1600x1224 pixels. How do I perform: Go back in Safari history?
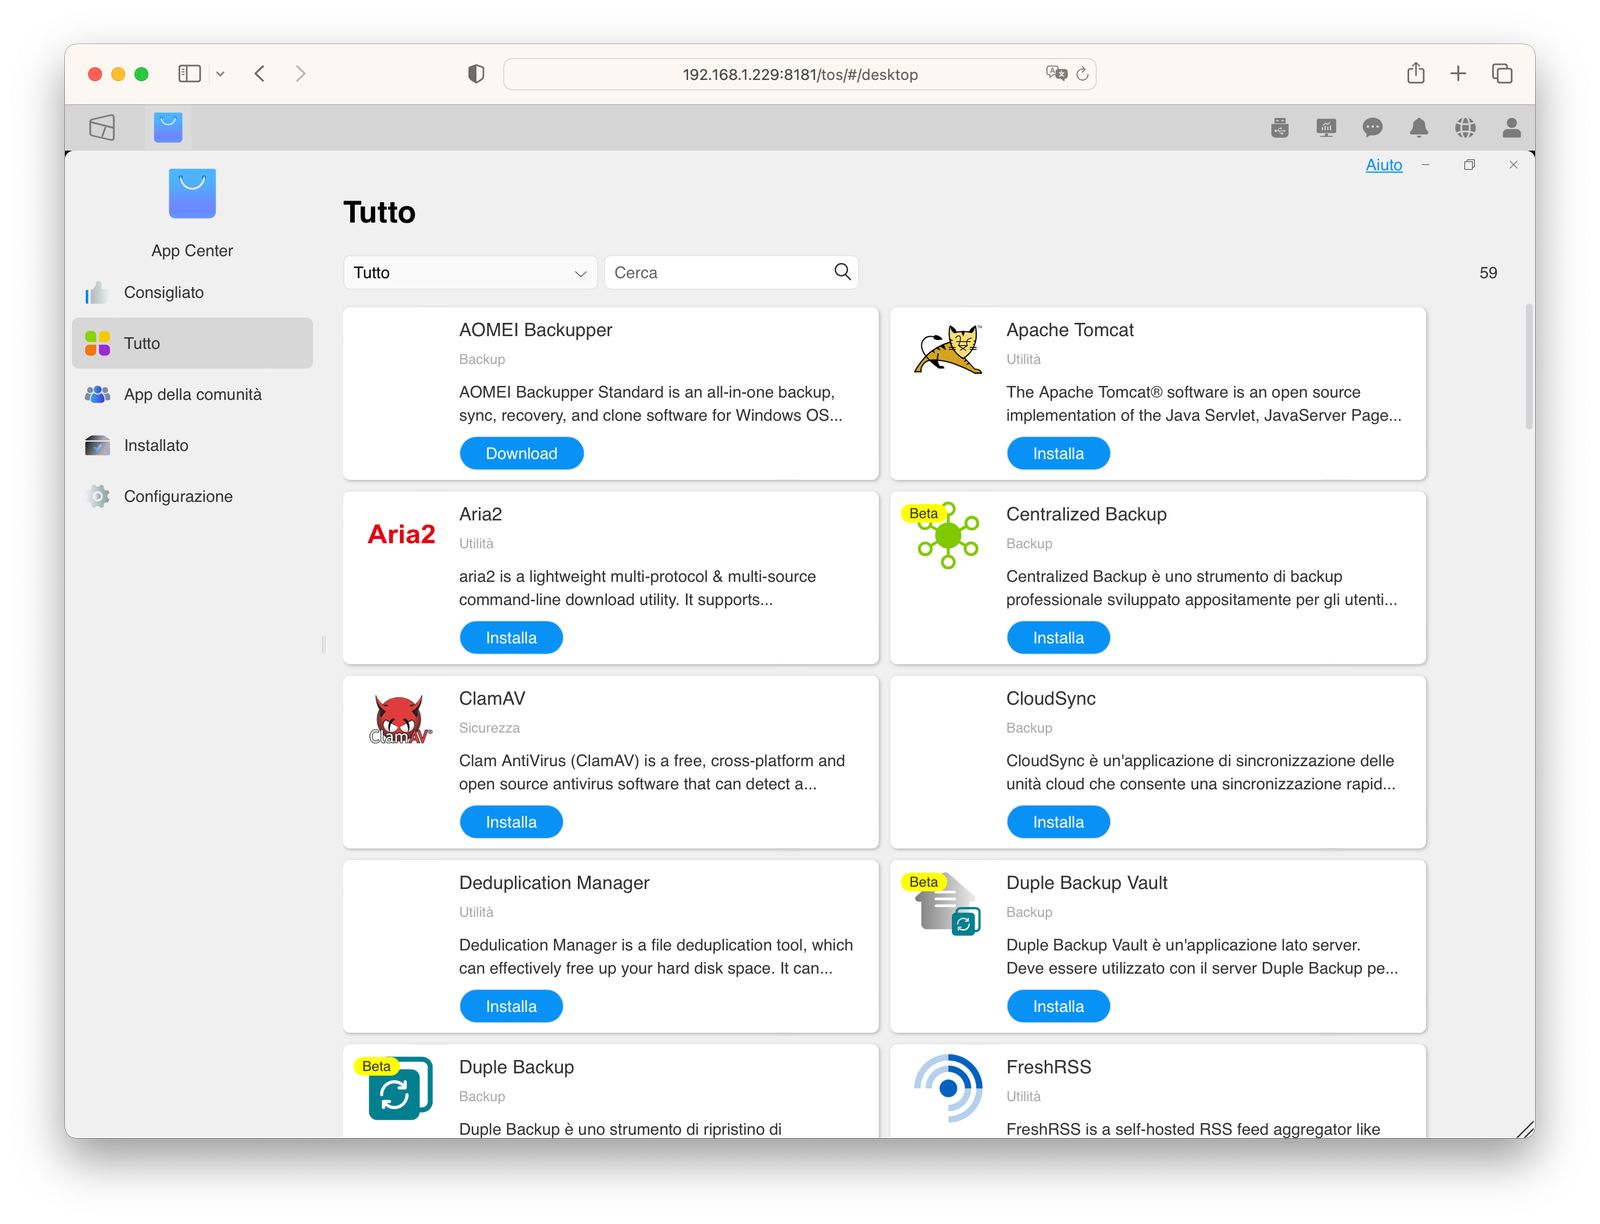pyautogui.click(x=260, y=74)
